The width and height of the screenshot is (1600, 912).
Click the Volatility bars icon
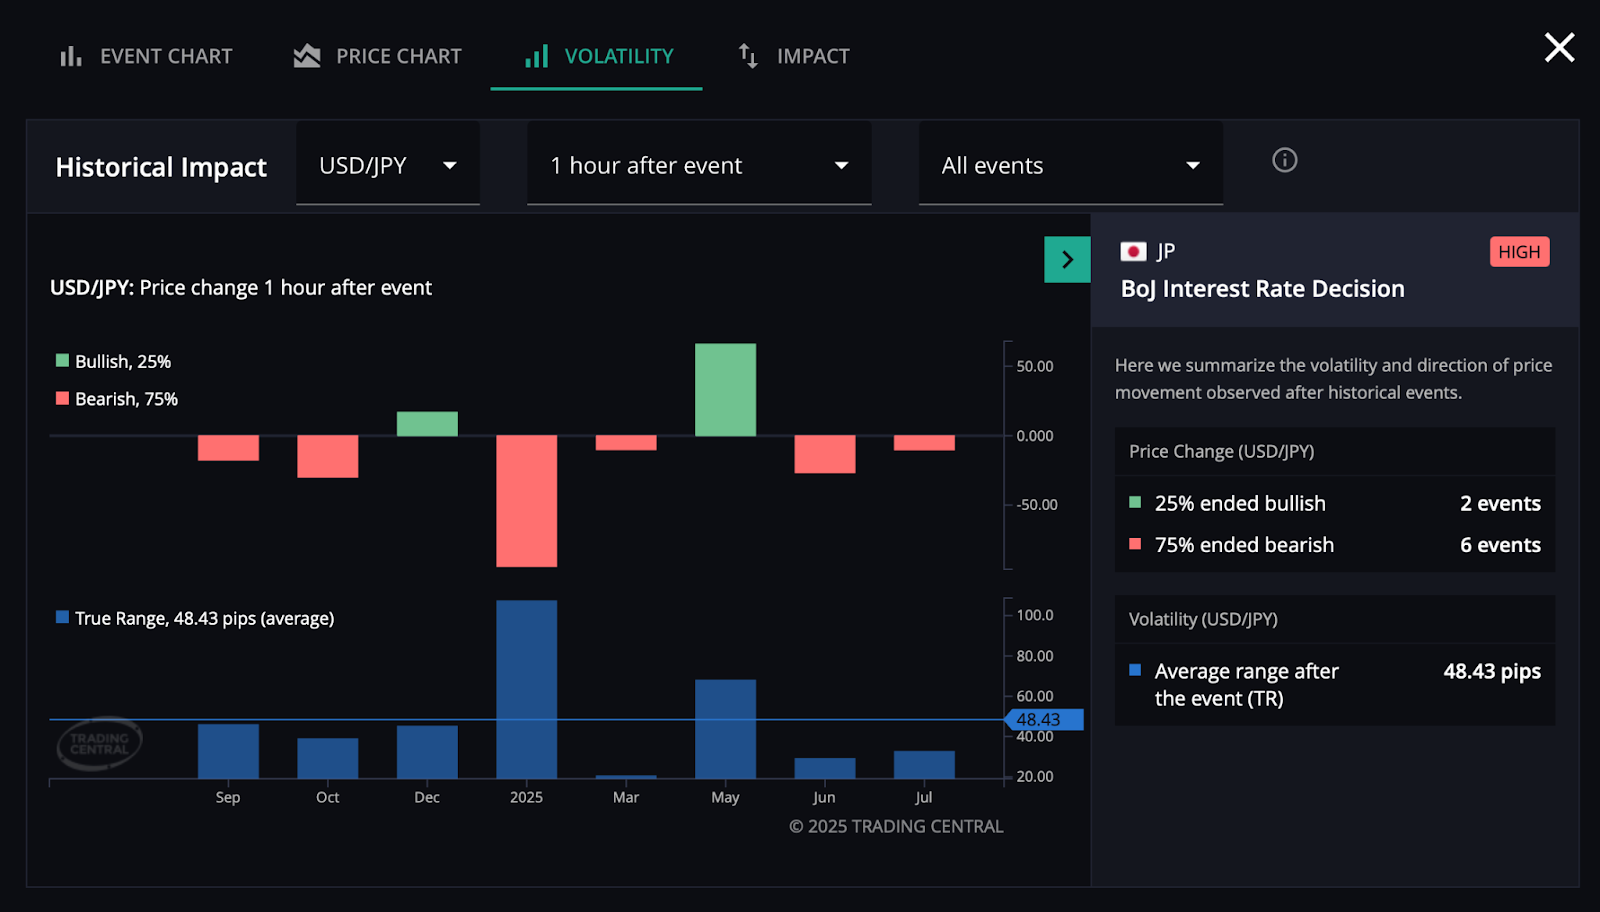537,57
